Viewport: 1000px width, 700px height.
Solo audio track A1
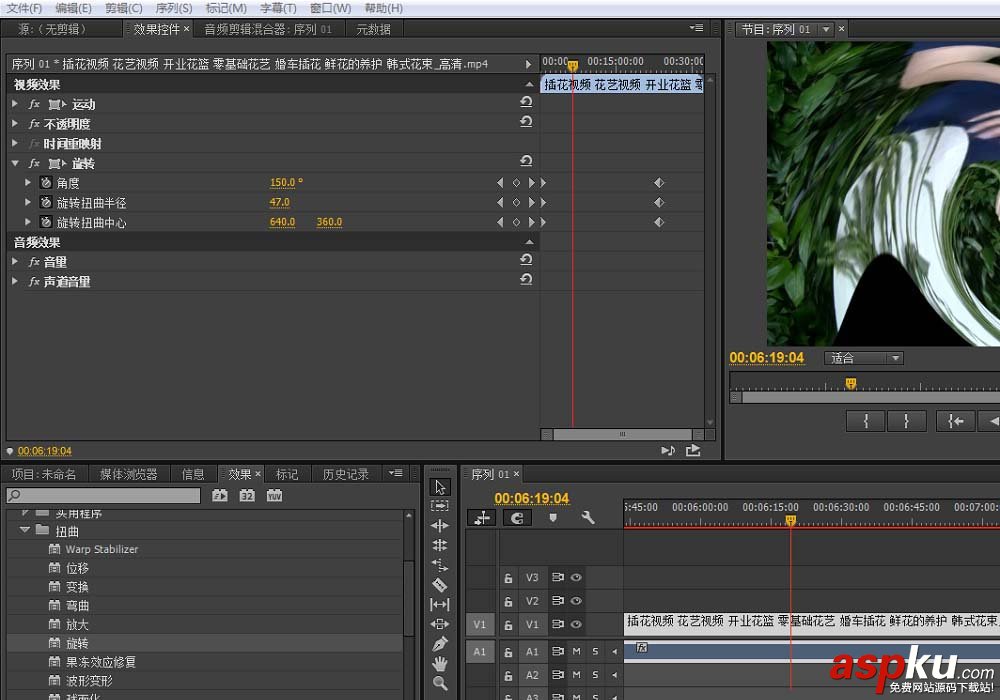pos(595,652)
